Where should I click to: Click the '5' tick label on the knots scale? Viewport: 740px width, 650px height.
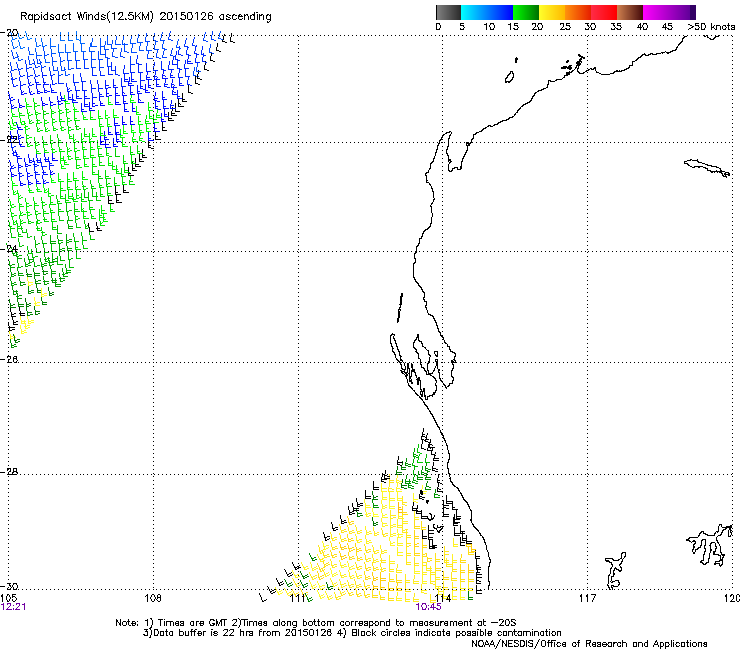(x=462, y=27)
